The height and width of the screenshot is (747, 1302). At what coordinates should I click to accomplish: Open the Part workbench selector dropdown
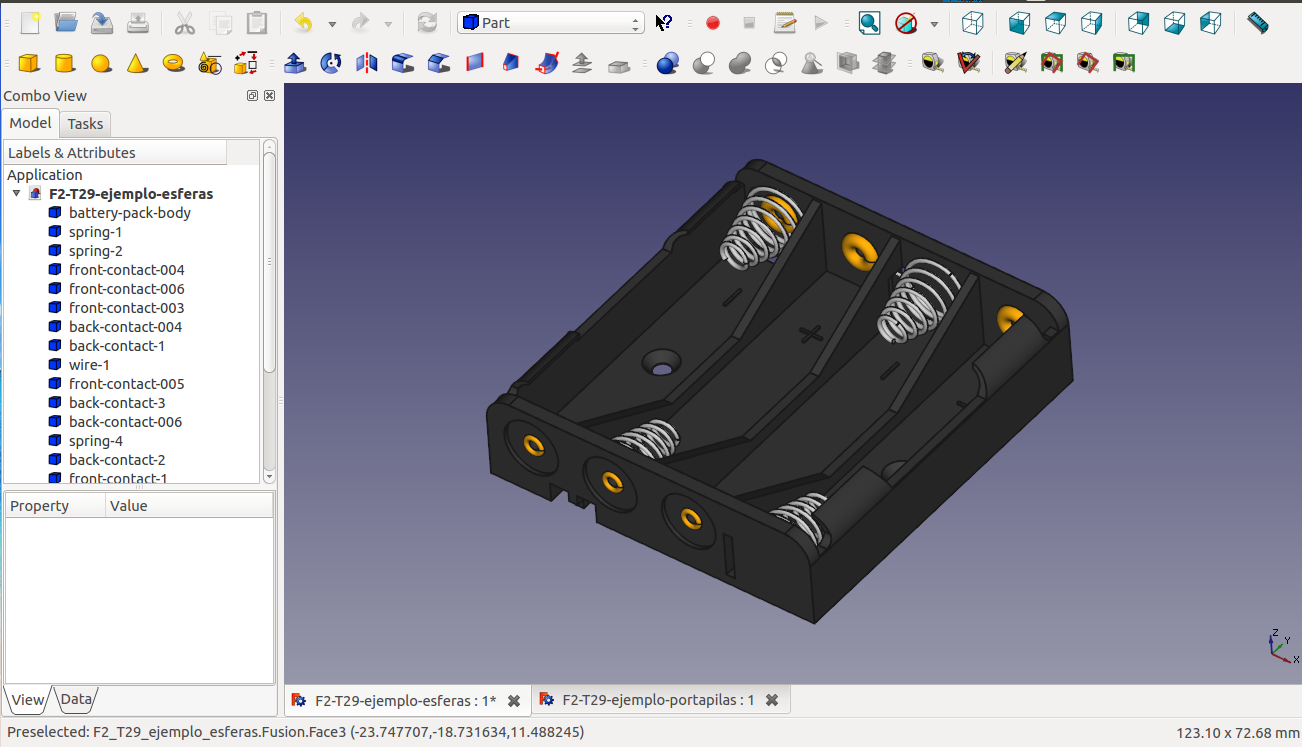550,23
